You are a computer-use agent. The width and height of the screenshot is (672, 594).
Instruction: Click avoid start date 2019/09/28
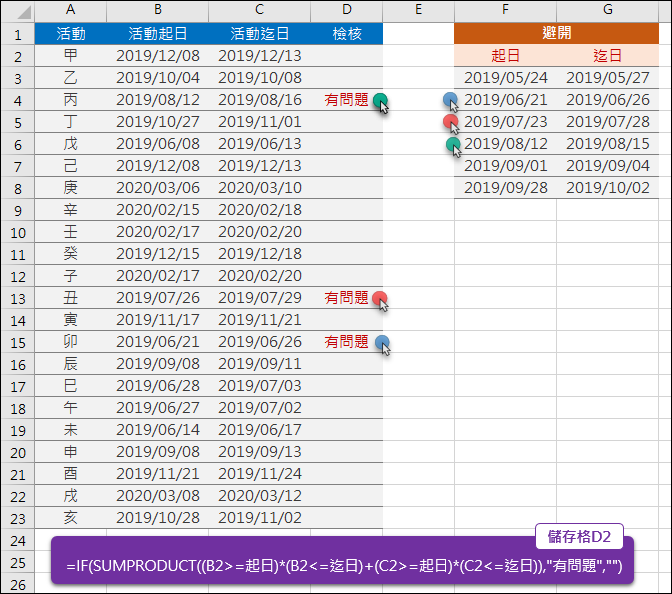(x=505, y=188)
